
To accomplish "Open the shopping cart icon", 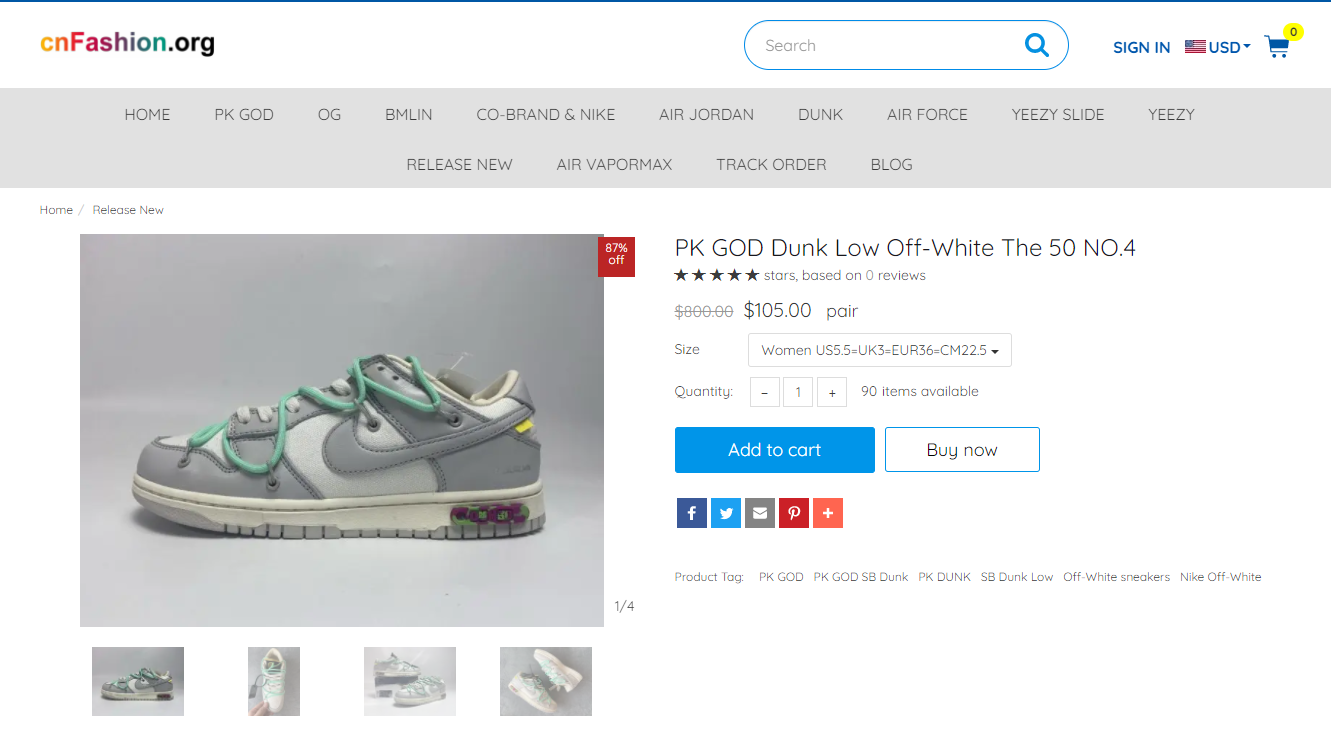I will (1277, 46).
